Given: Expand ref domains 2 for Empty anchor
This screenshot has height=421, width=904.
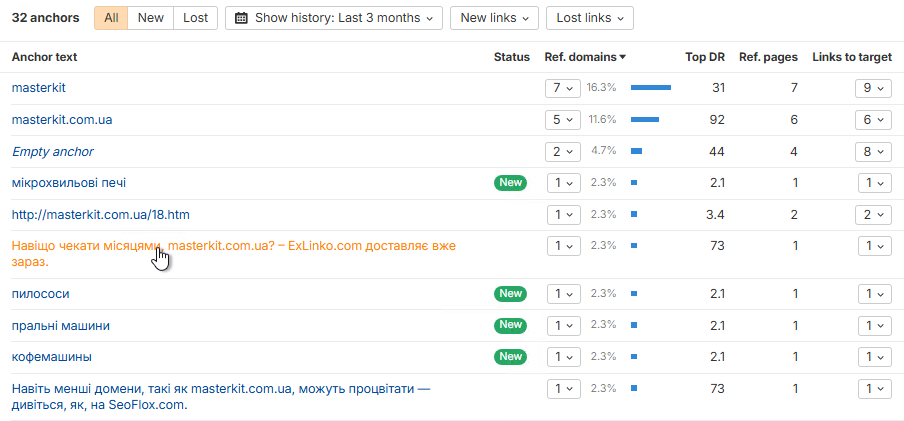Looking at the screenshot, I should [x=563, y=152].
